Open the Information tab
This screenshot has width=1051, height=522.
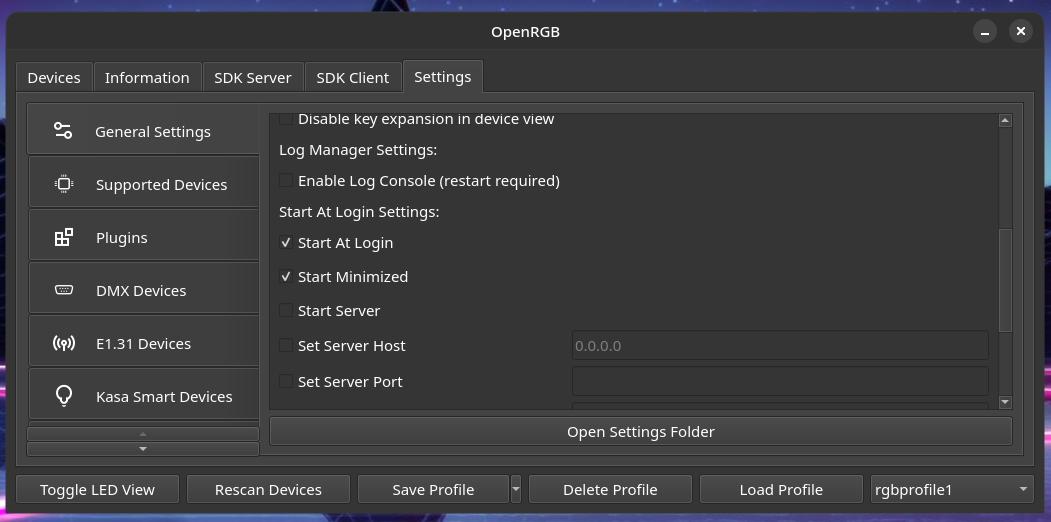click(147, 77)
